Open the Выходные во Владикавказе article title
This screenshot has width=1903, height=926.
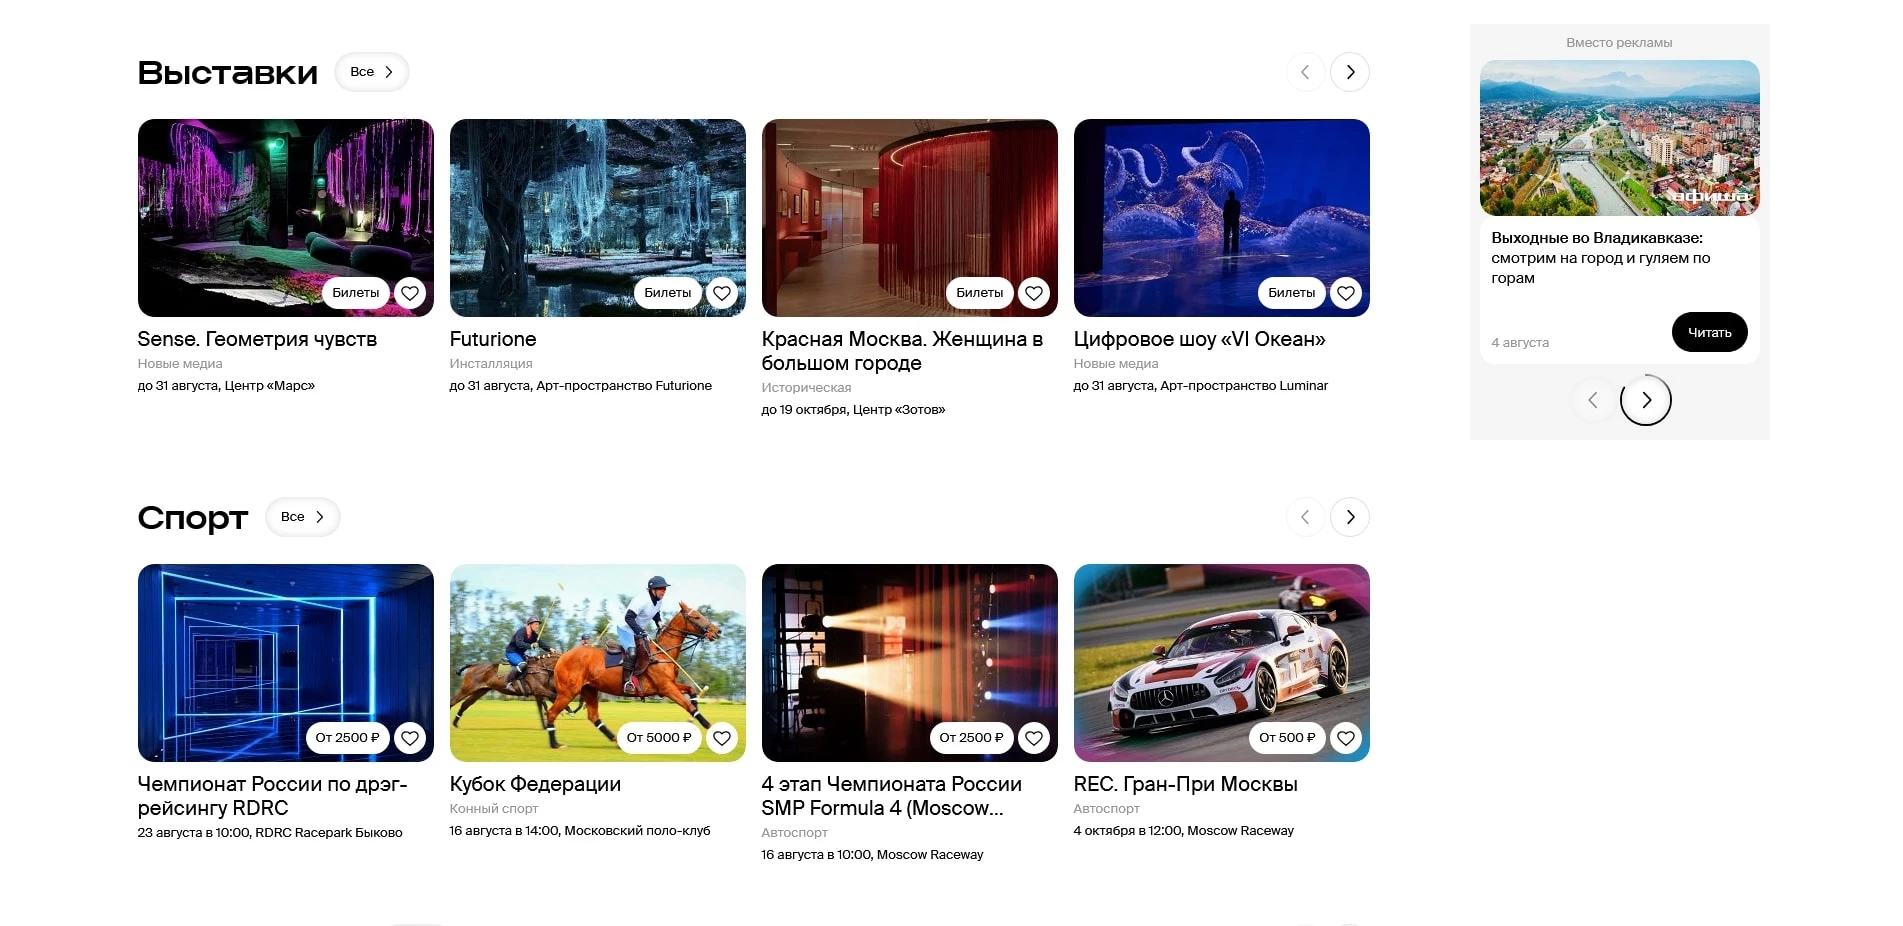point(1600,258)
